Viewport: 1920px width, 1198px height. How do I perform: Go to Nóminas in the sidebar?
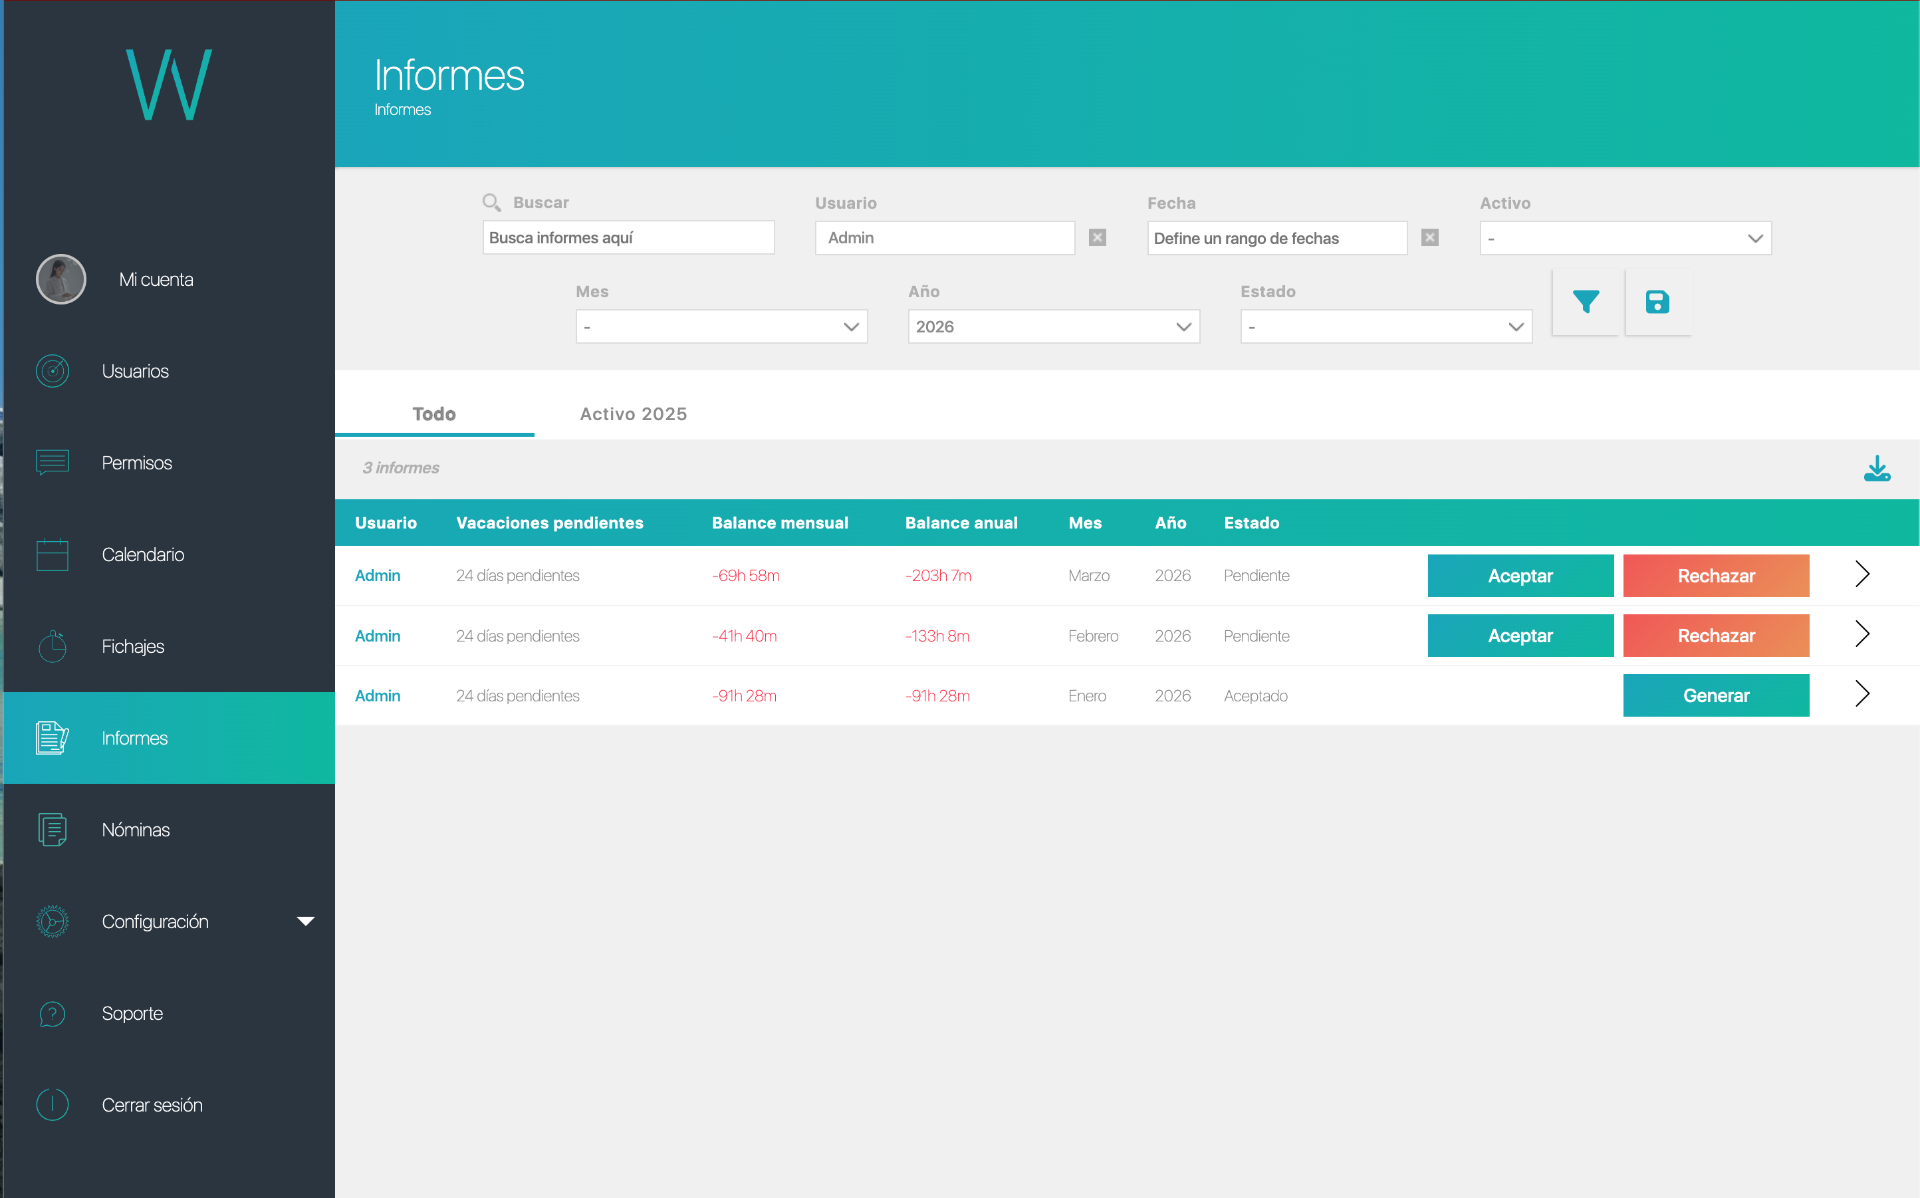pyautogui.click(x=169, y=830)
